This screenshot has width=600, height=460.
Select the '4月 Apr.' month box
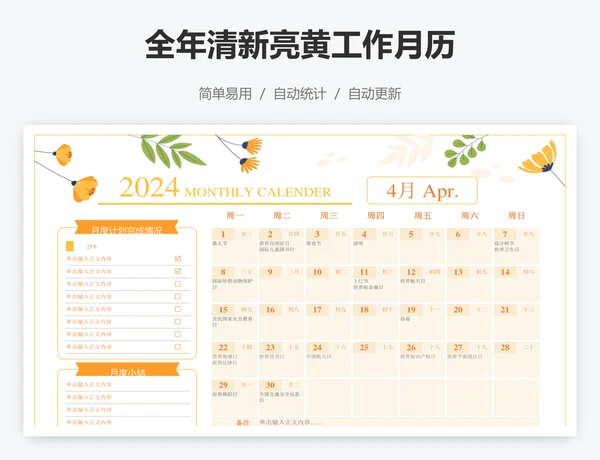422,190
